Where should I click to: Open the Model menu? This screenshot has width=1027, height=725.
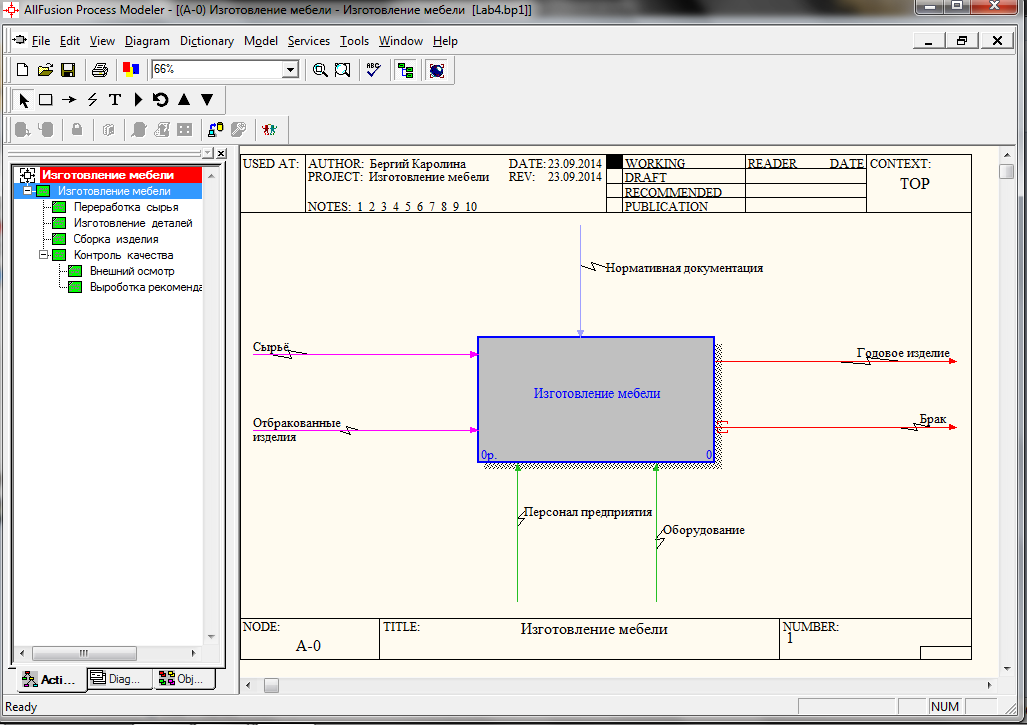coord(261,41)
